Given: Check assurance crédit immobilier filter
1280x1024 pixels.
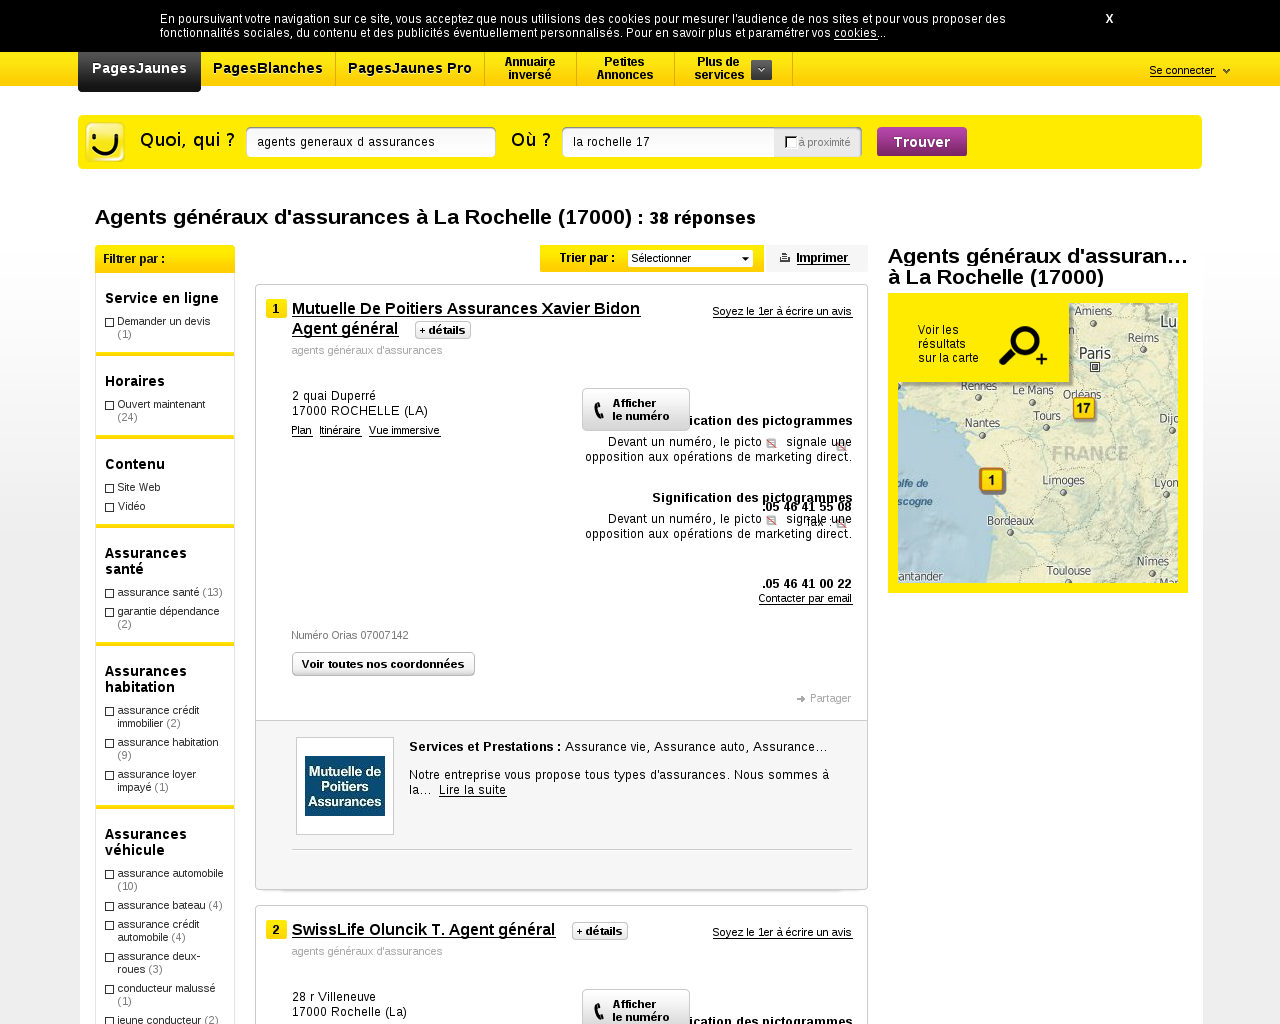Looking at the screenshot, I should (x=110, y=712).
